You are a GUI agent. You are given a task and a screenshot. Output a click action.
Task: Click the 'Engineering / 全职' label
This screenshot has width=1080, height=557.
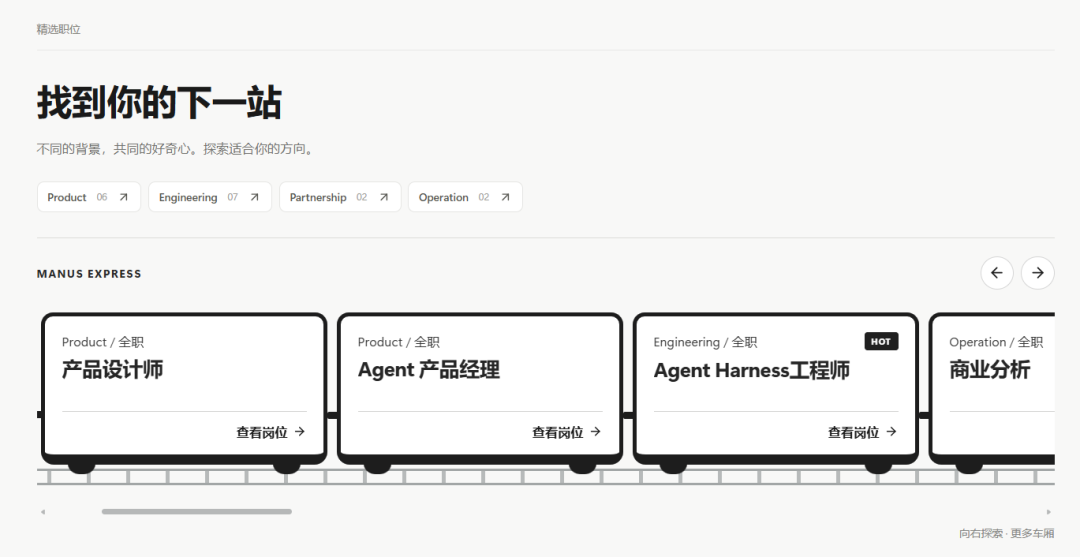[x=705, y=341]
